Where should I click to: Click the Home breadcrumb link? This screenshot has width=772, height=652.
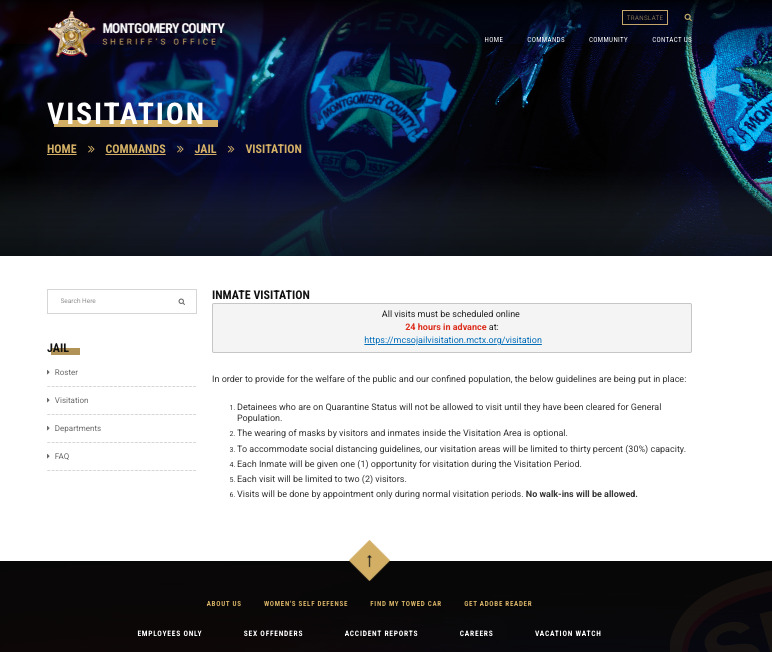coord(62,149)
